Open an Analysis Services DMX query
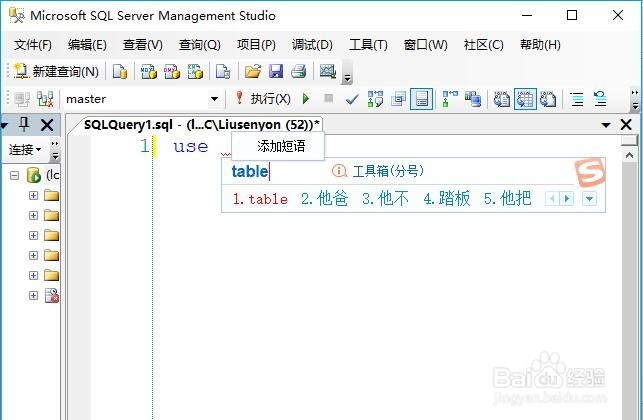643x420 pixels. point(172,71)
